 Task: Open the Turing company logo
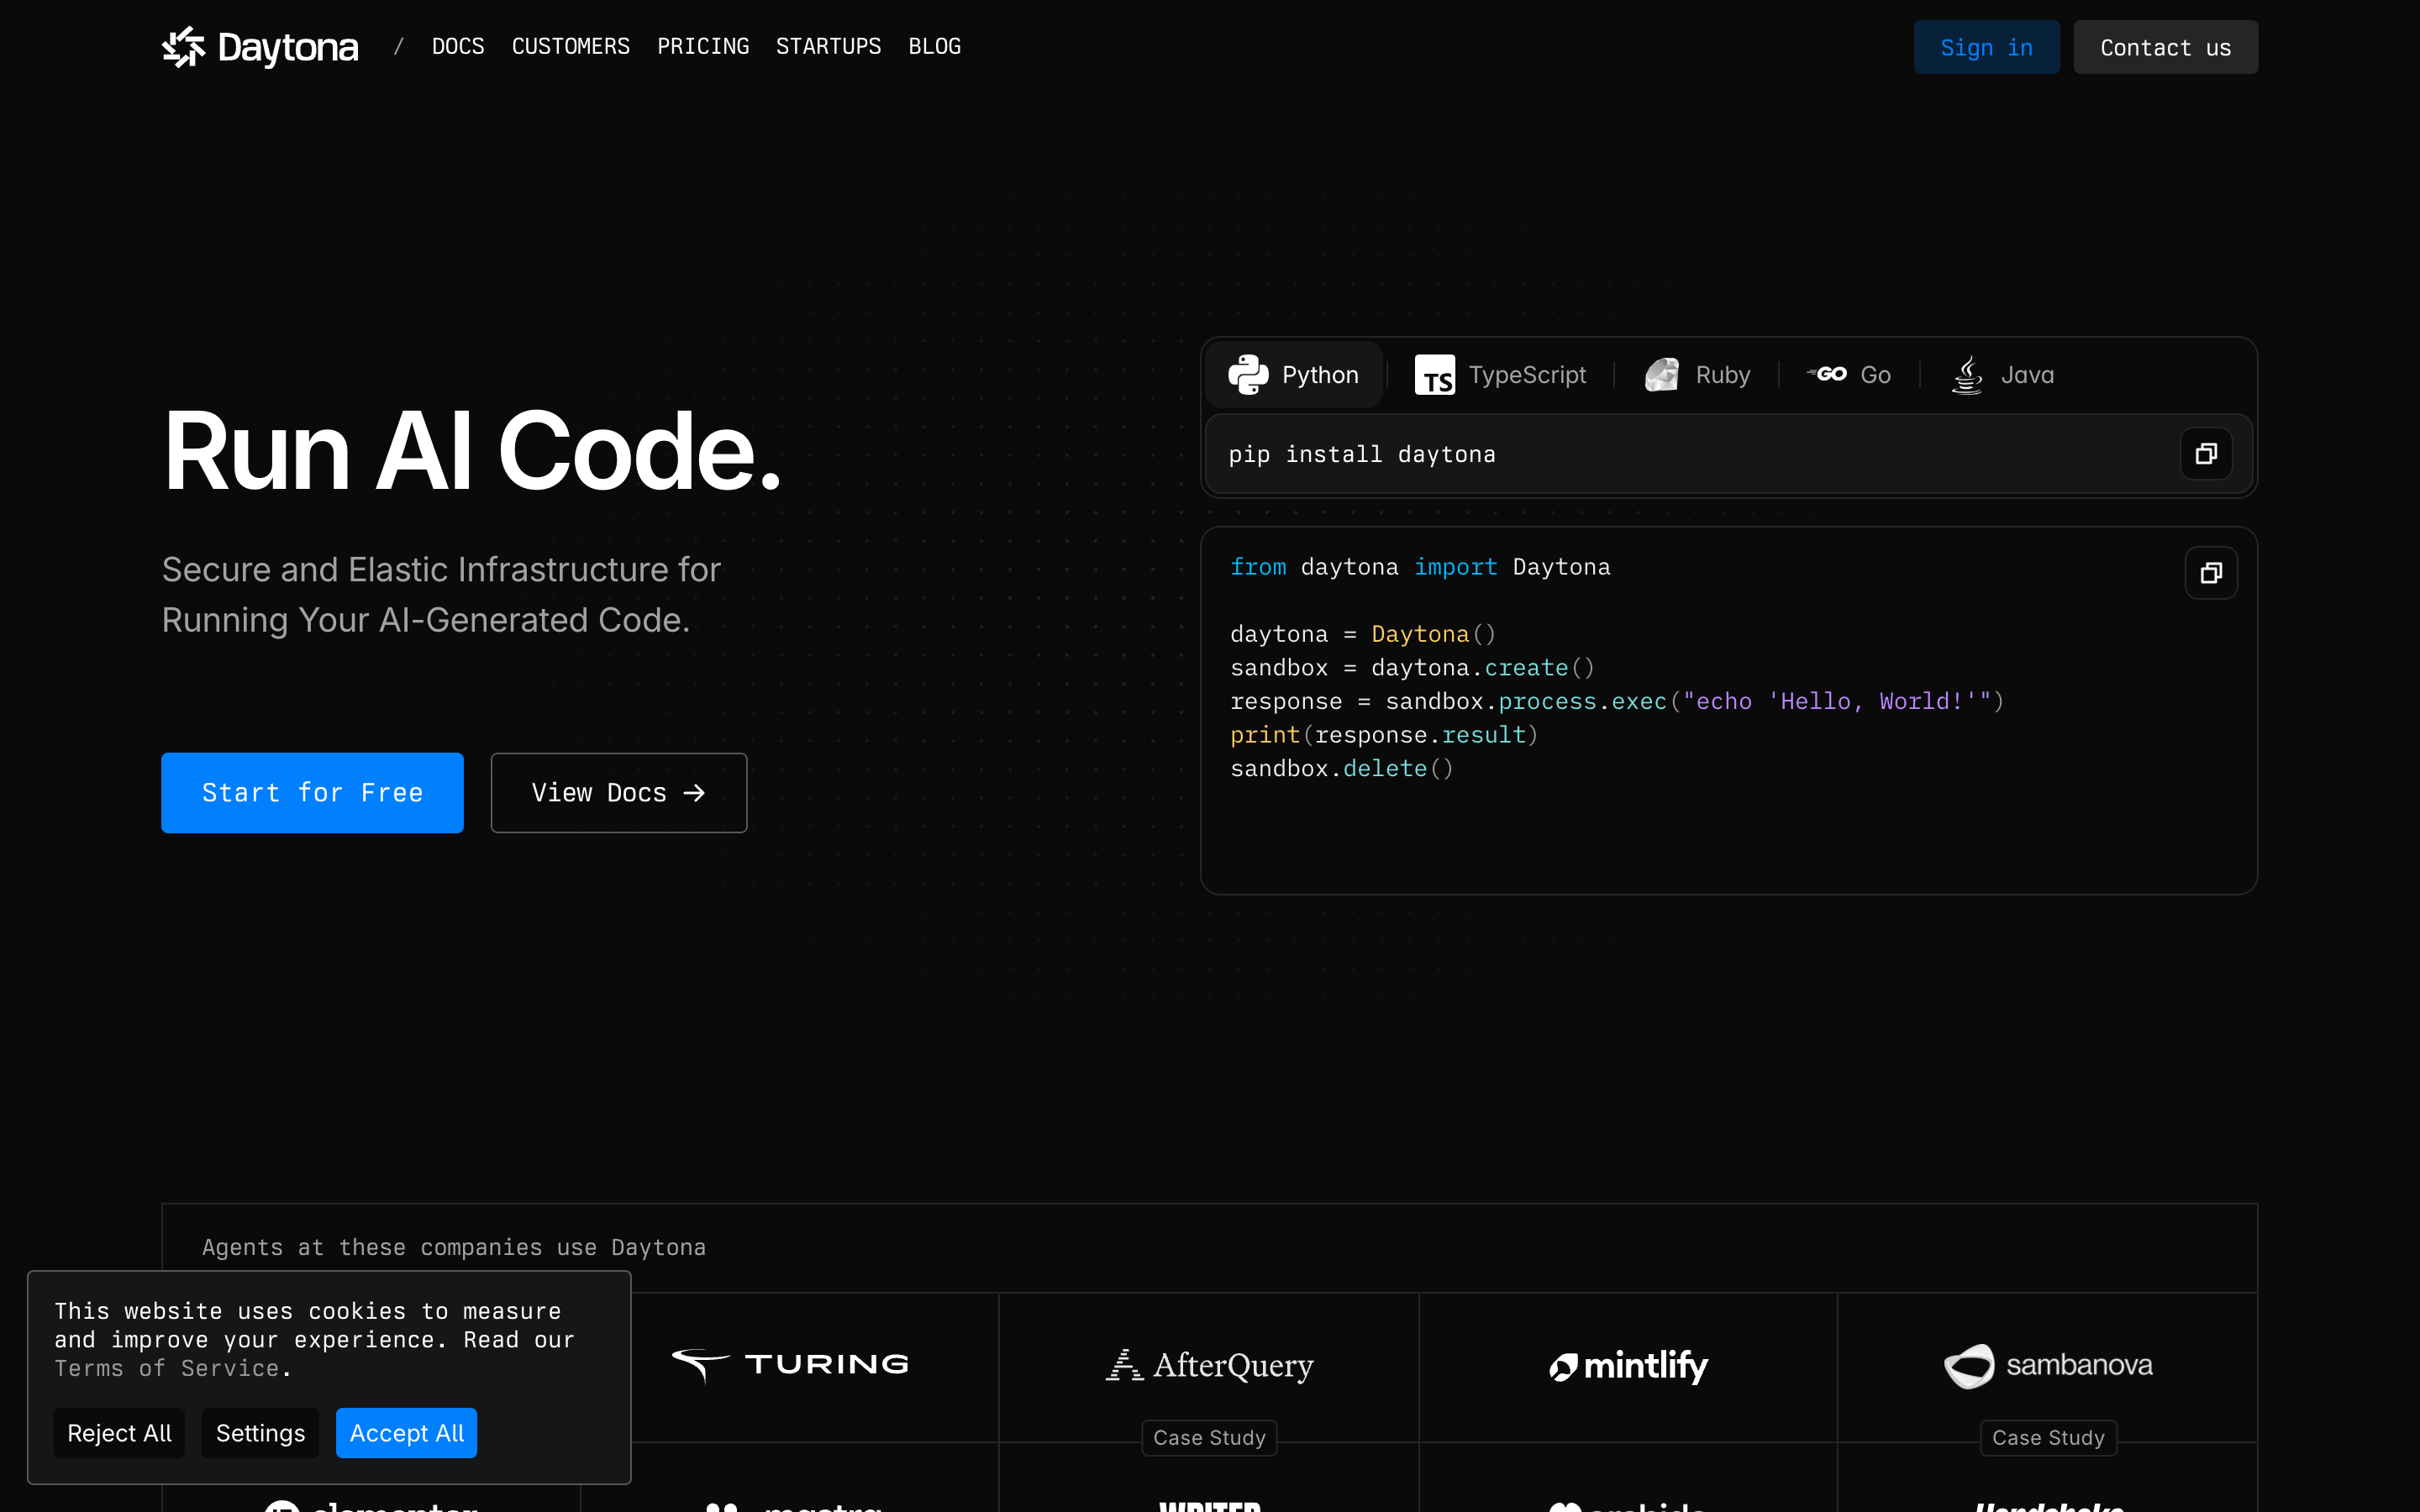point(790,1365)
